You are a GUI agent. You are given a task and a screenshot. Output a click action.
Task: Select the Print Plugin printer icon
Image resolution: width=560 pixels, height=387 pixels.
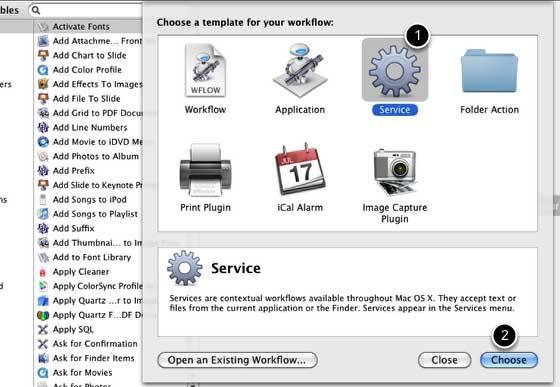205,170
